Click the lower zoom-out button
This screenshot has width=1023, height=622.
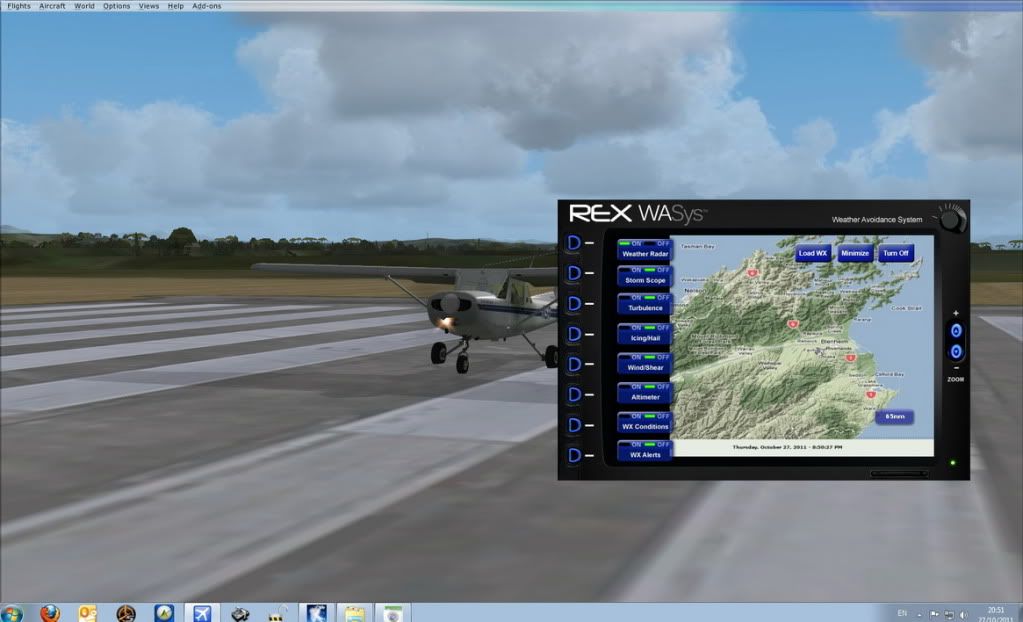pyautogui.click(x=956, y=352)
